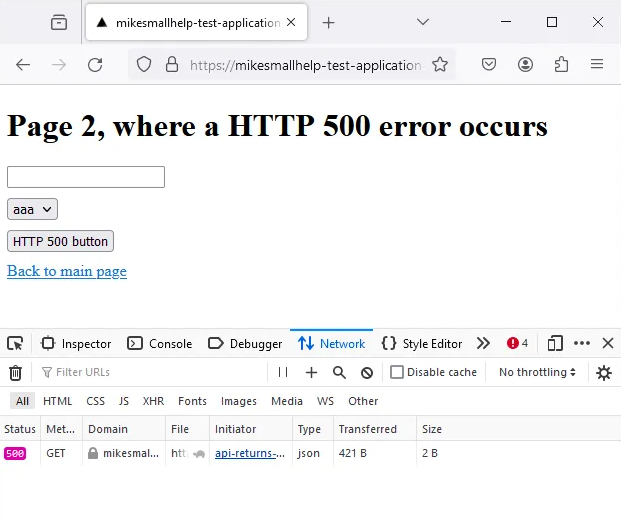Image resolution: width=621 pixels, height=519 pixels.
Task: Create a new request with plus icon
Action: (x=311, y=372)
